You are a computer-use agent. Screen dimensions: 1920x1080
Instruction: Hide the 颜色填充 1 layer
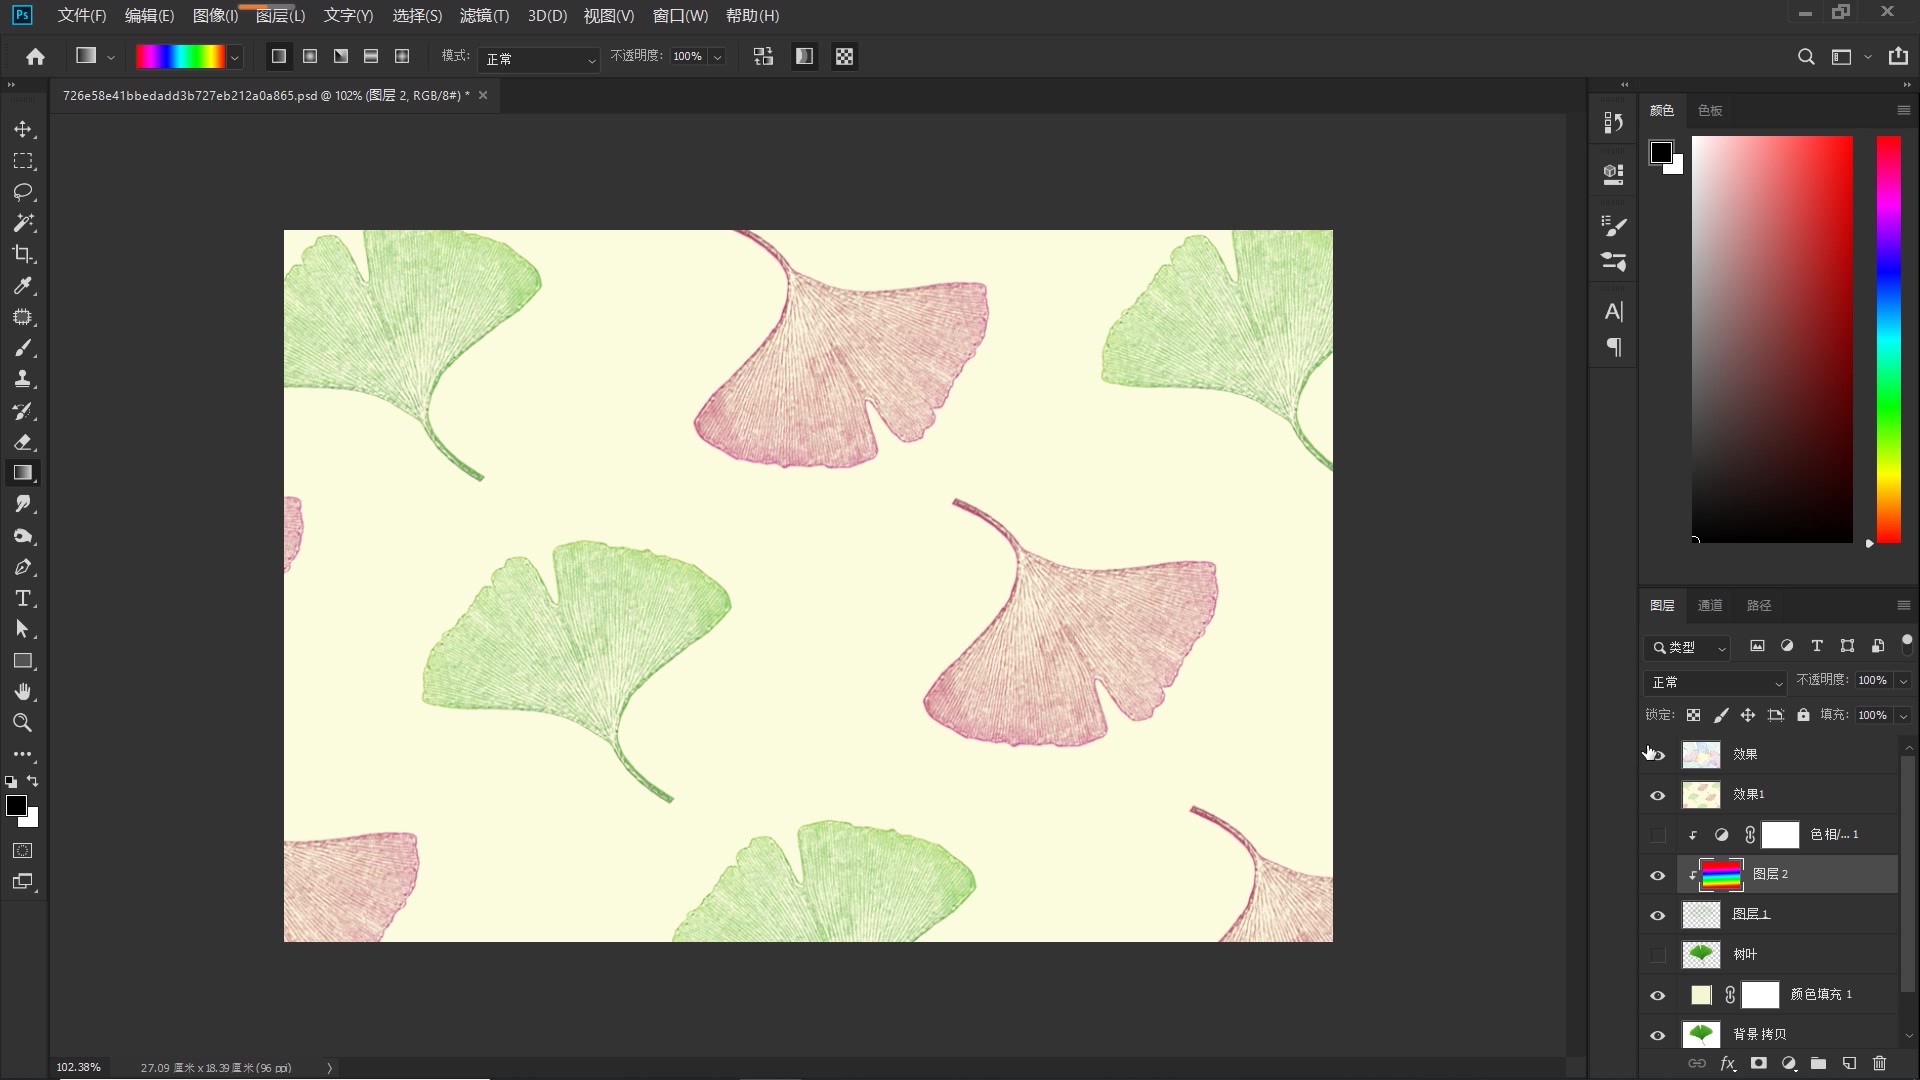1657,995
